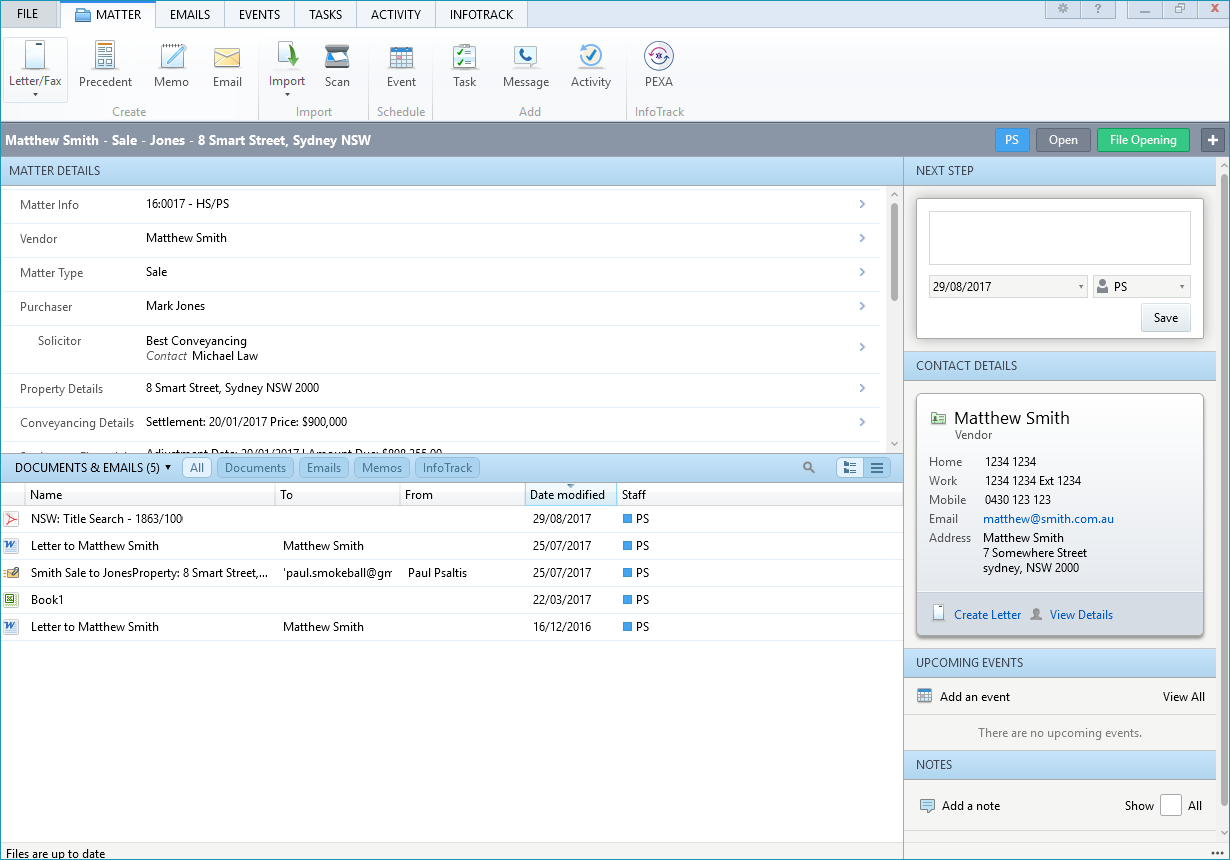Click the Open status button

tap(1063, 140)
